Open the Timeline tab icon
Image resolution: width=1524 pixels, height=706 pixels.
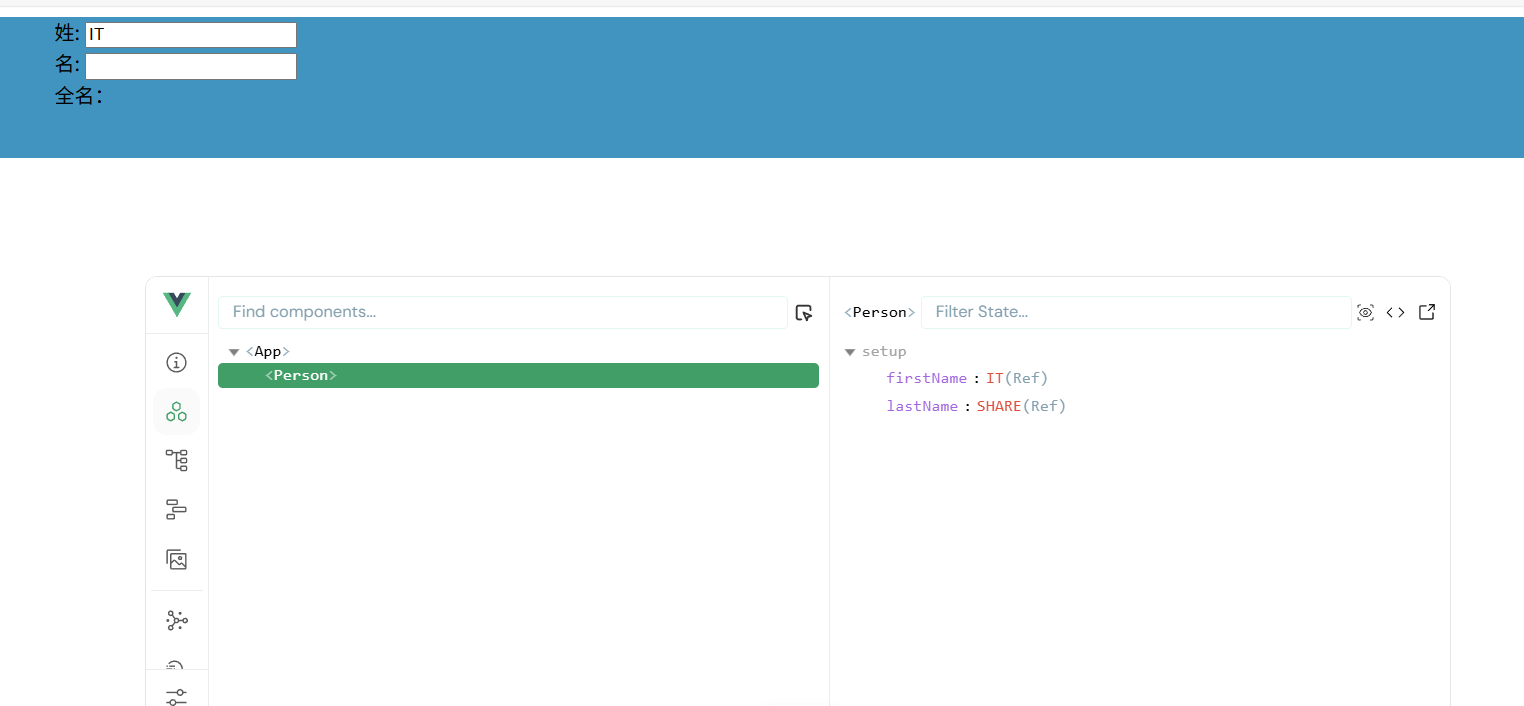(x=177, y=510)
